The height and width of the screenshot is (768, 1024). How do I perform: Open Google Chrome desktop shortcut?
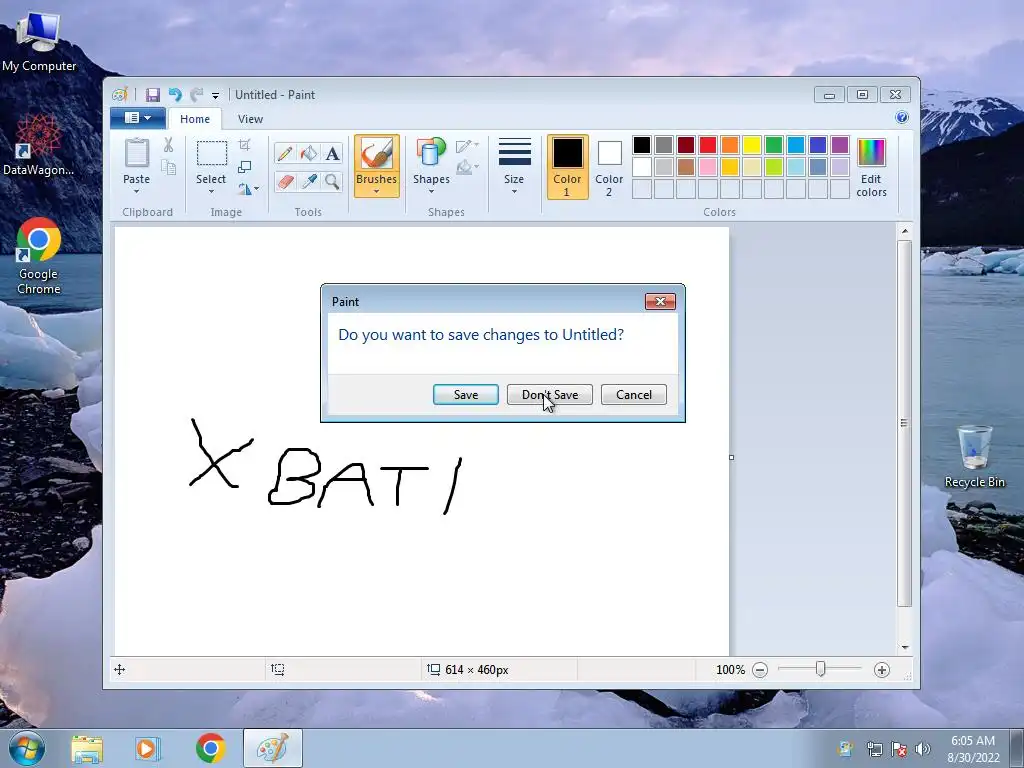pyautogui.click(x=39, y=257)
